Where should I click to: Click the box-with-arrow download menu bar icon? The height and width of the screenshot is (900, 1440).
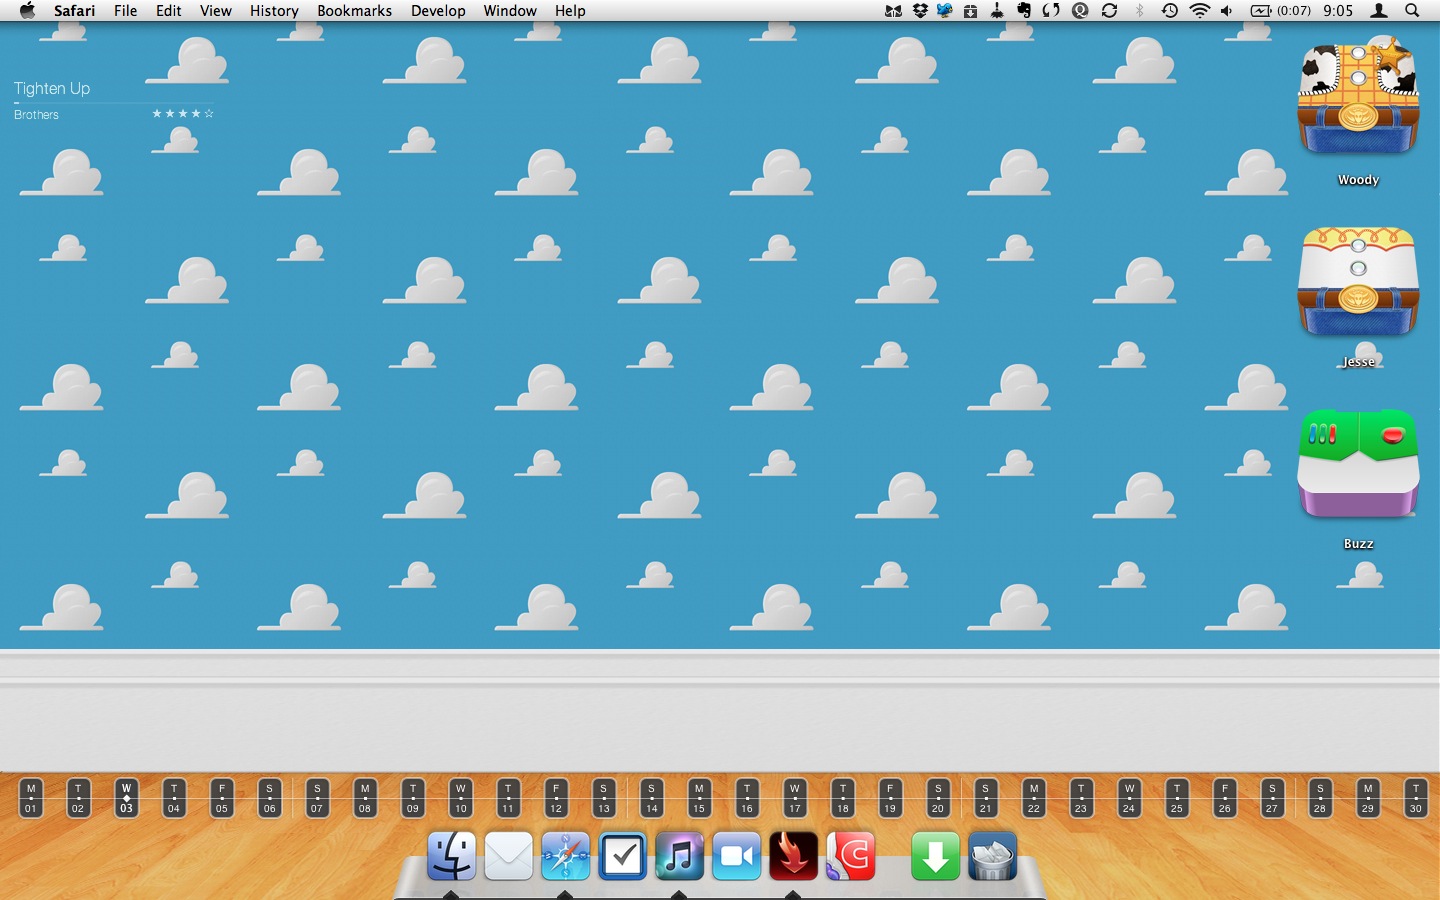970,11
